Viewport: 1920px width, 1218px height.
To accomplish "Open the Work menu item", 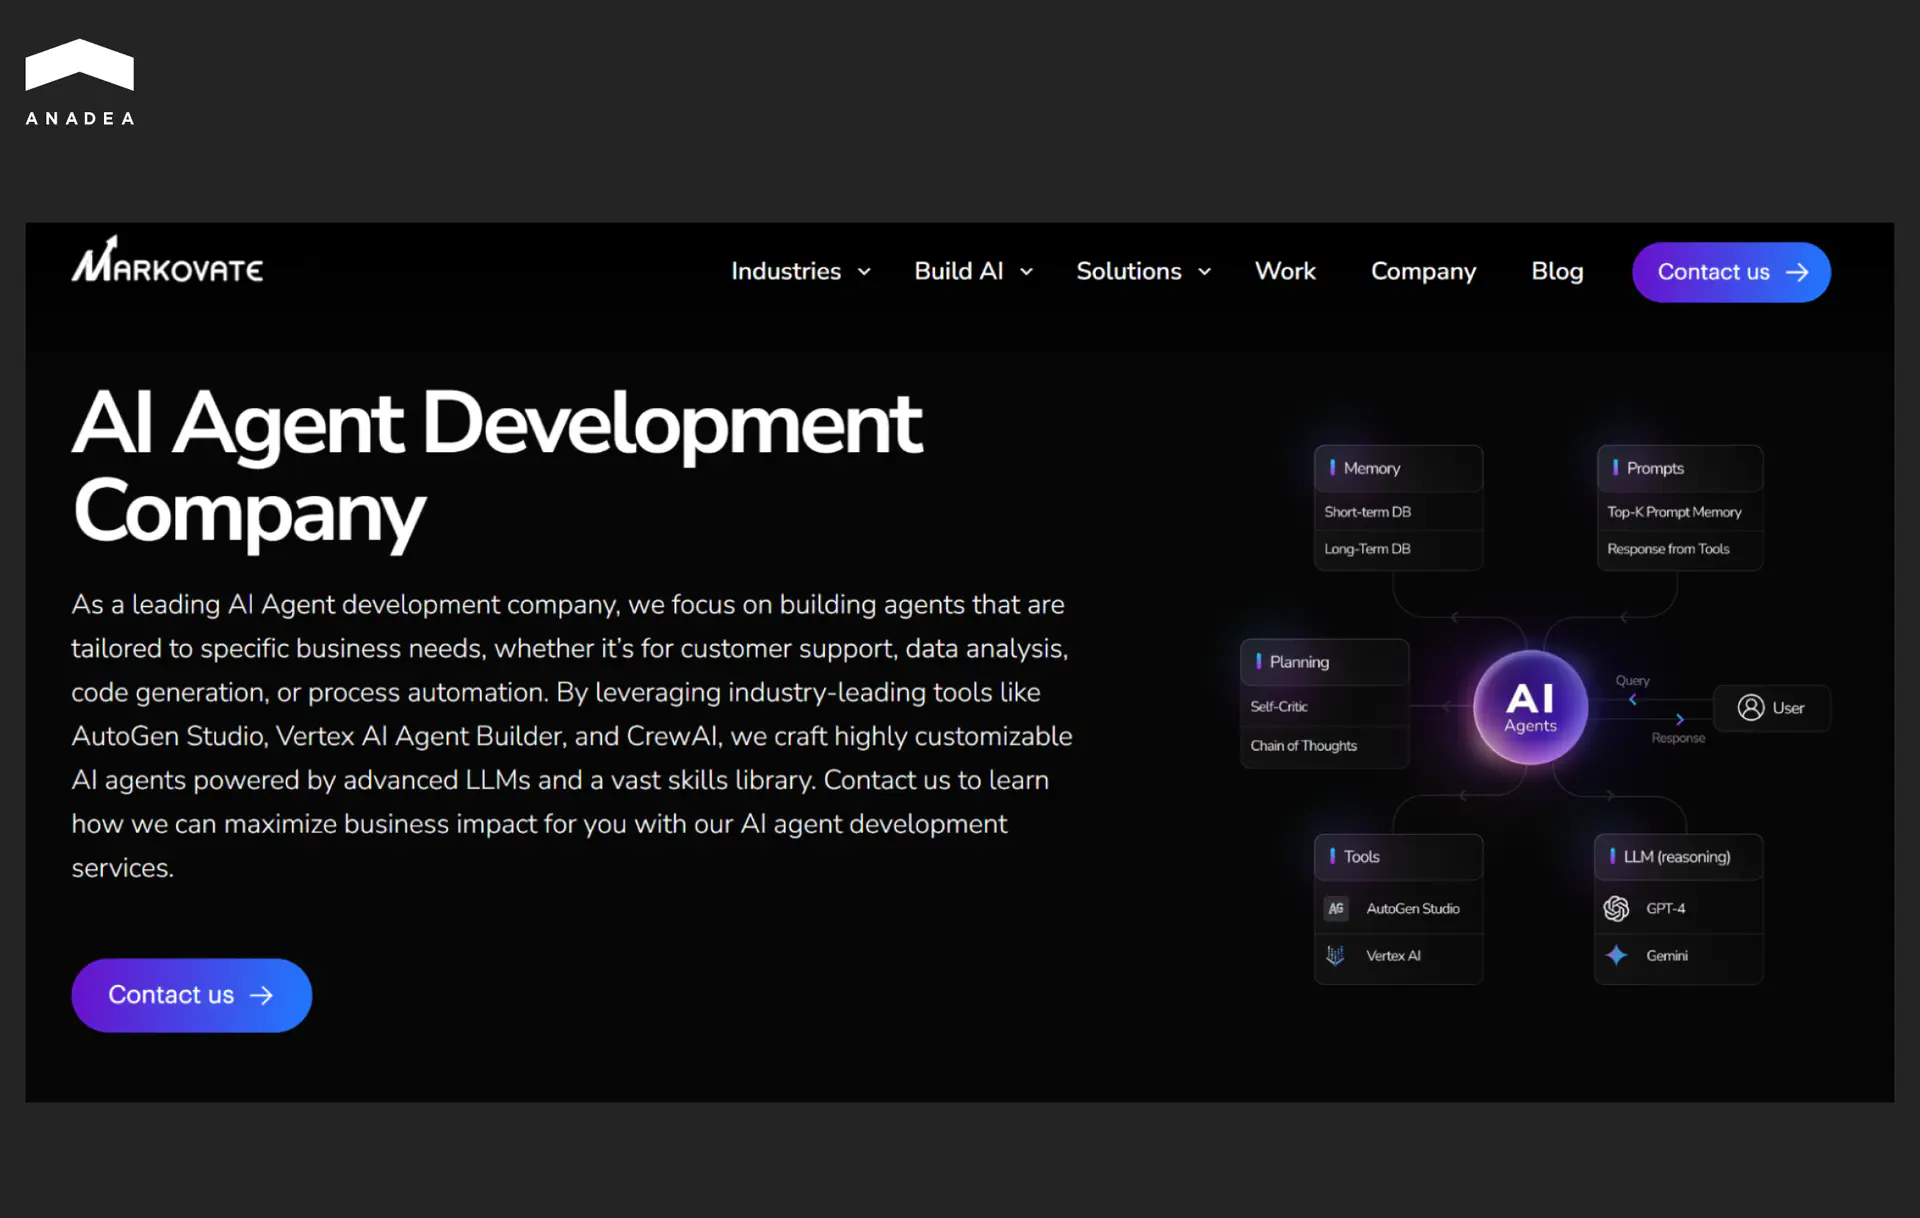I will pos(1285,271).
